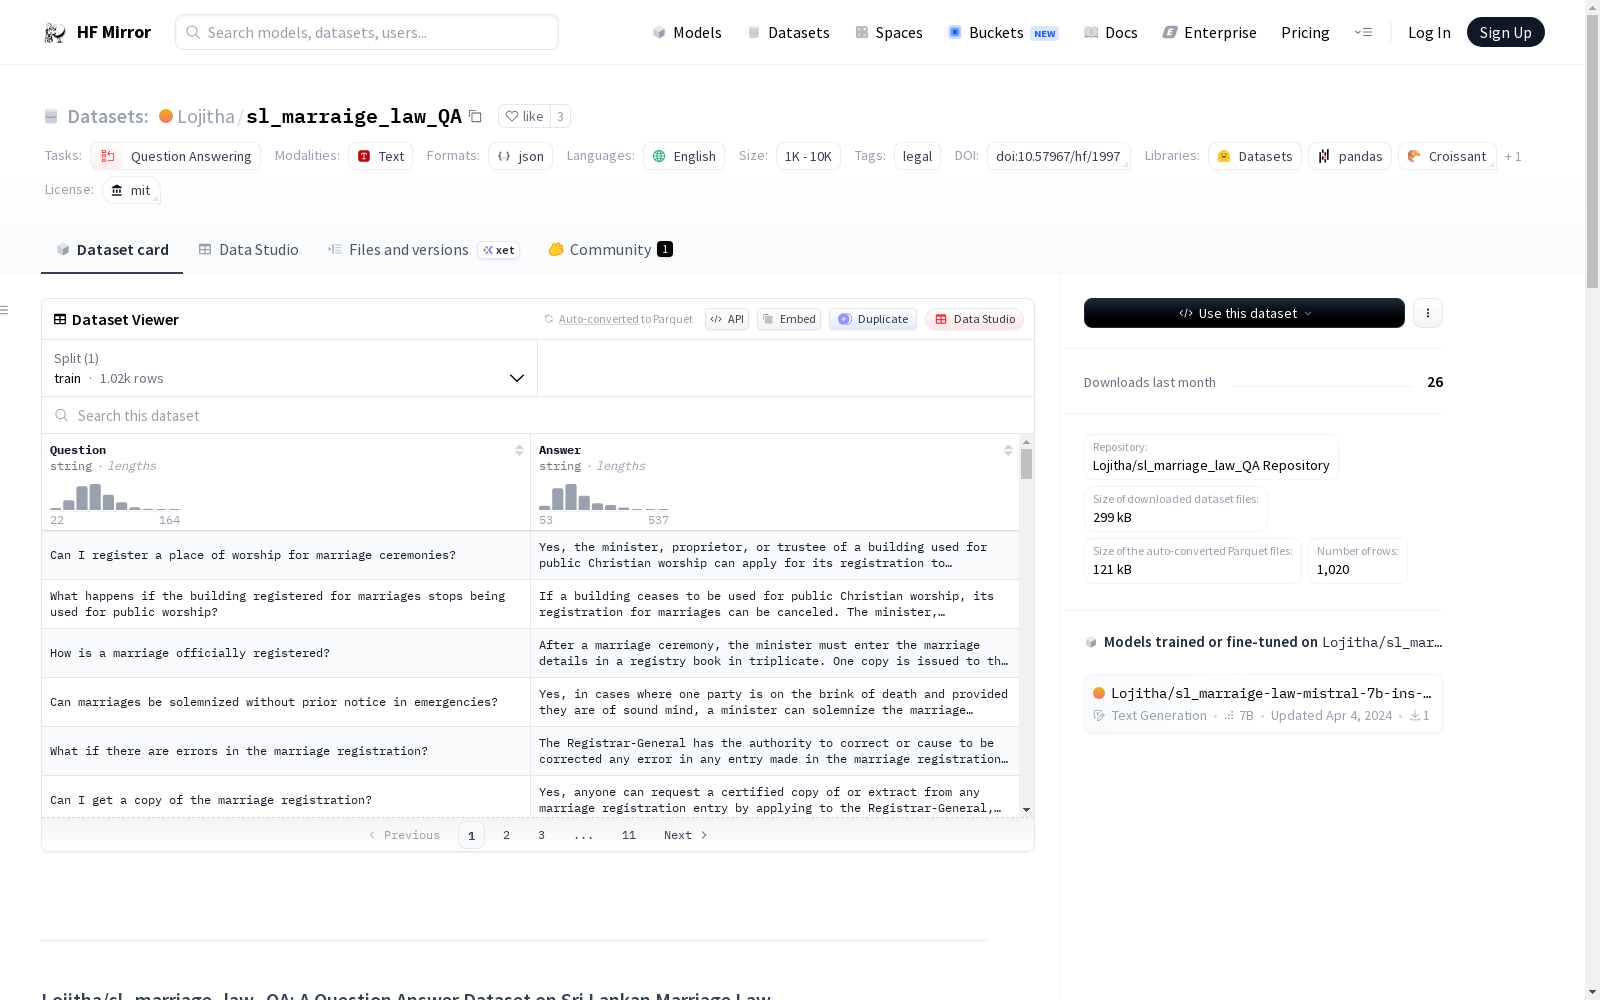Image resolution: width=1600 pixels, height=1000 pixels.
Task: Click the page scrollbar thumb
Action: point(1592,150)
